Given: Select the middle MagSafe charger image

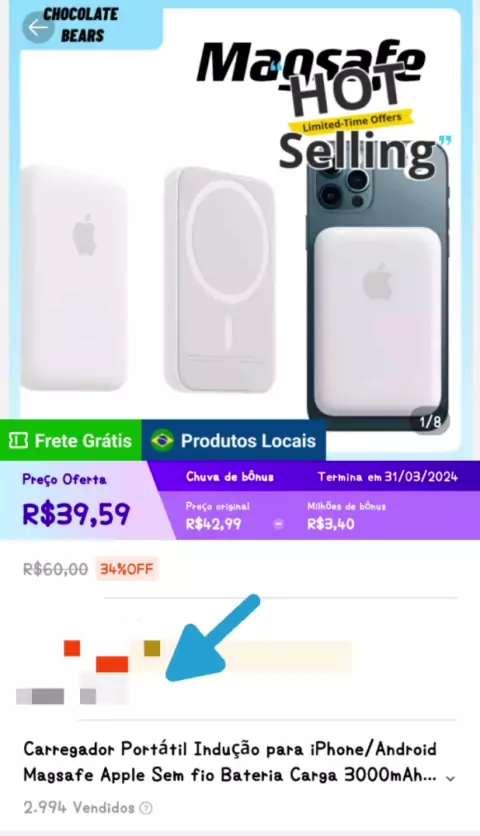Looking at the screenshot, I should coord(223,279).
